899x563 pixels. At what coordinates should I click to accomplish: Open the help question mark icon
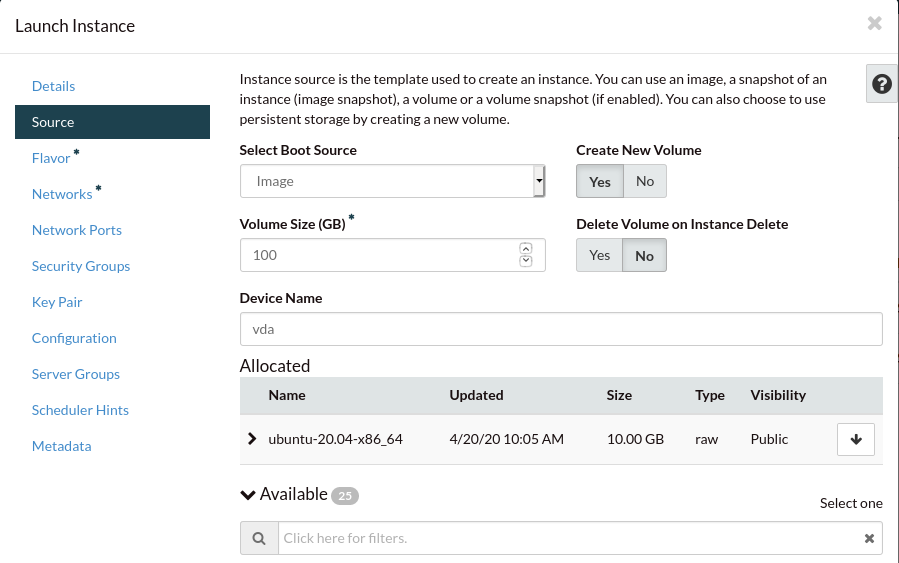[x=881, y=85]
